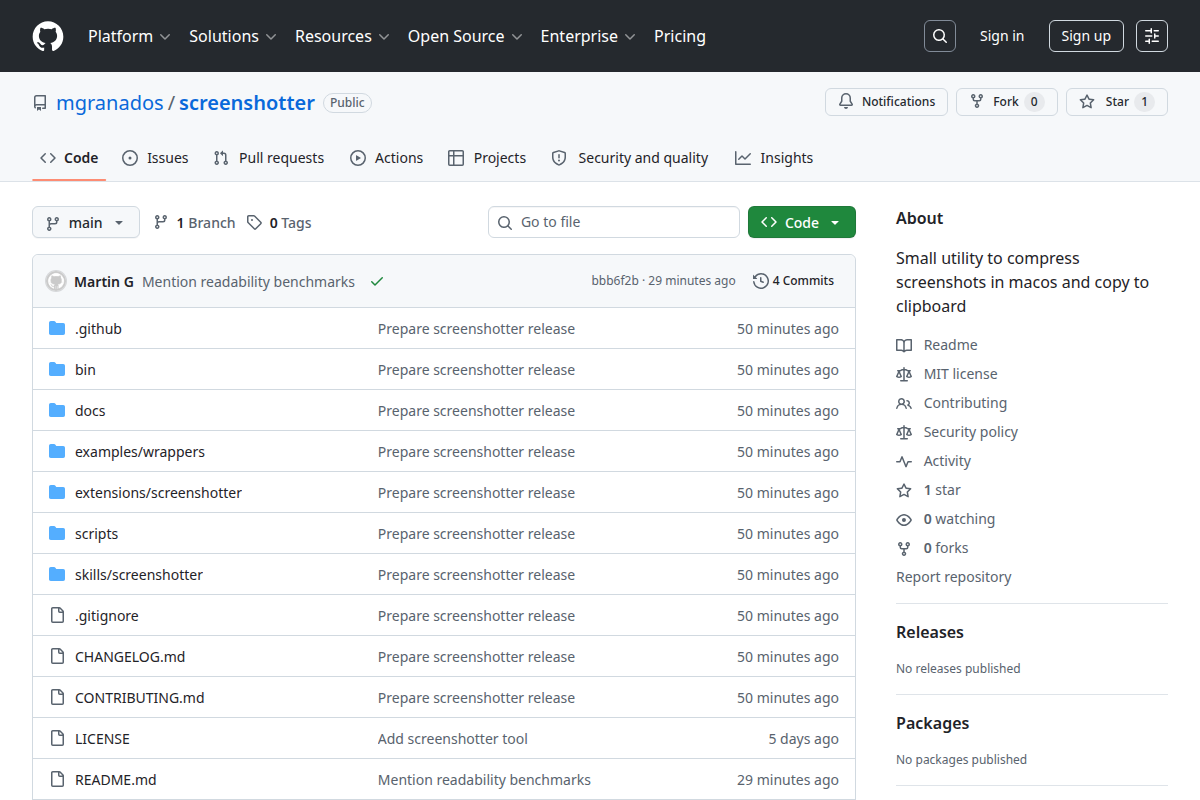The width and height of the screenshot is (1200, 800).
Task: Click the examples/wrappers folder icon
Action: click(x=57, y=452)
